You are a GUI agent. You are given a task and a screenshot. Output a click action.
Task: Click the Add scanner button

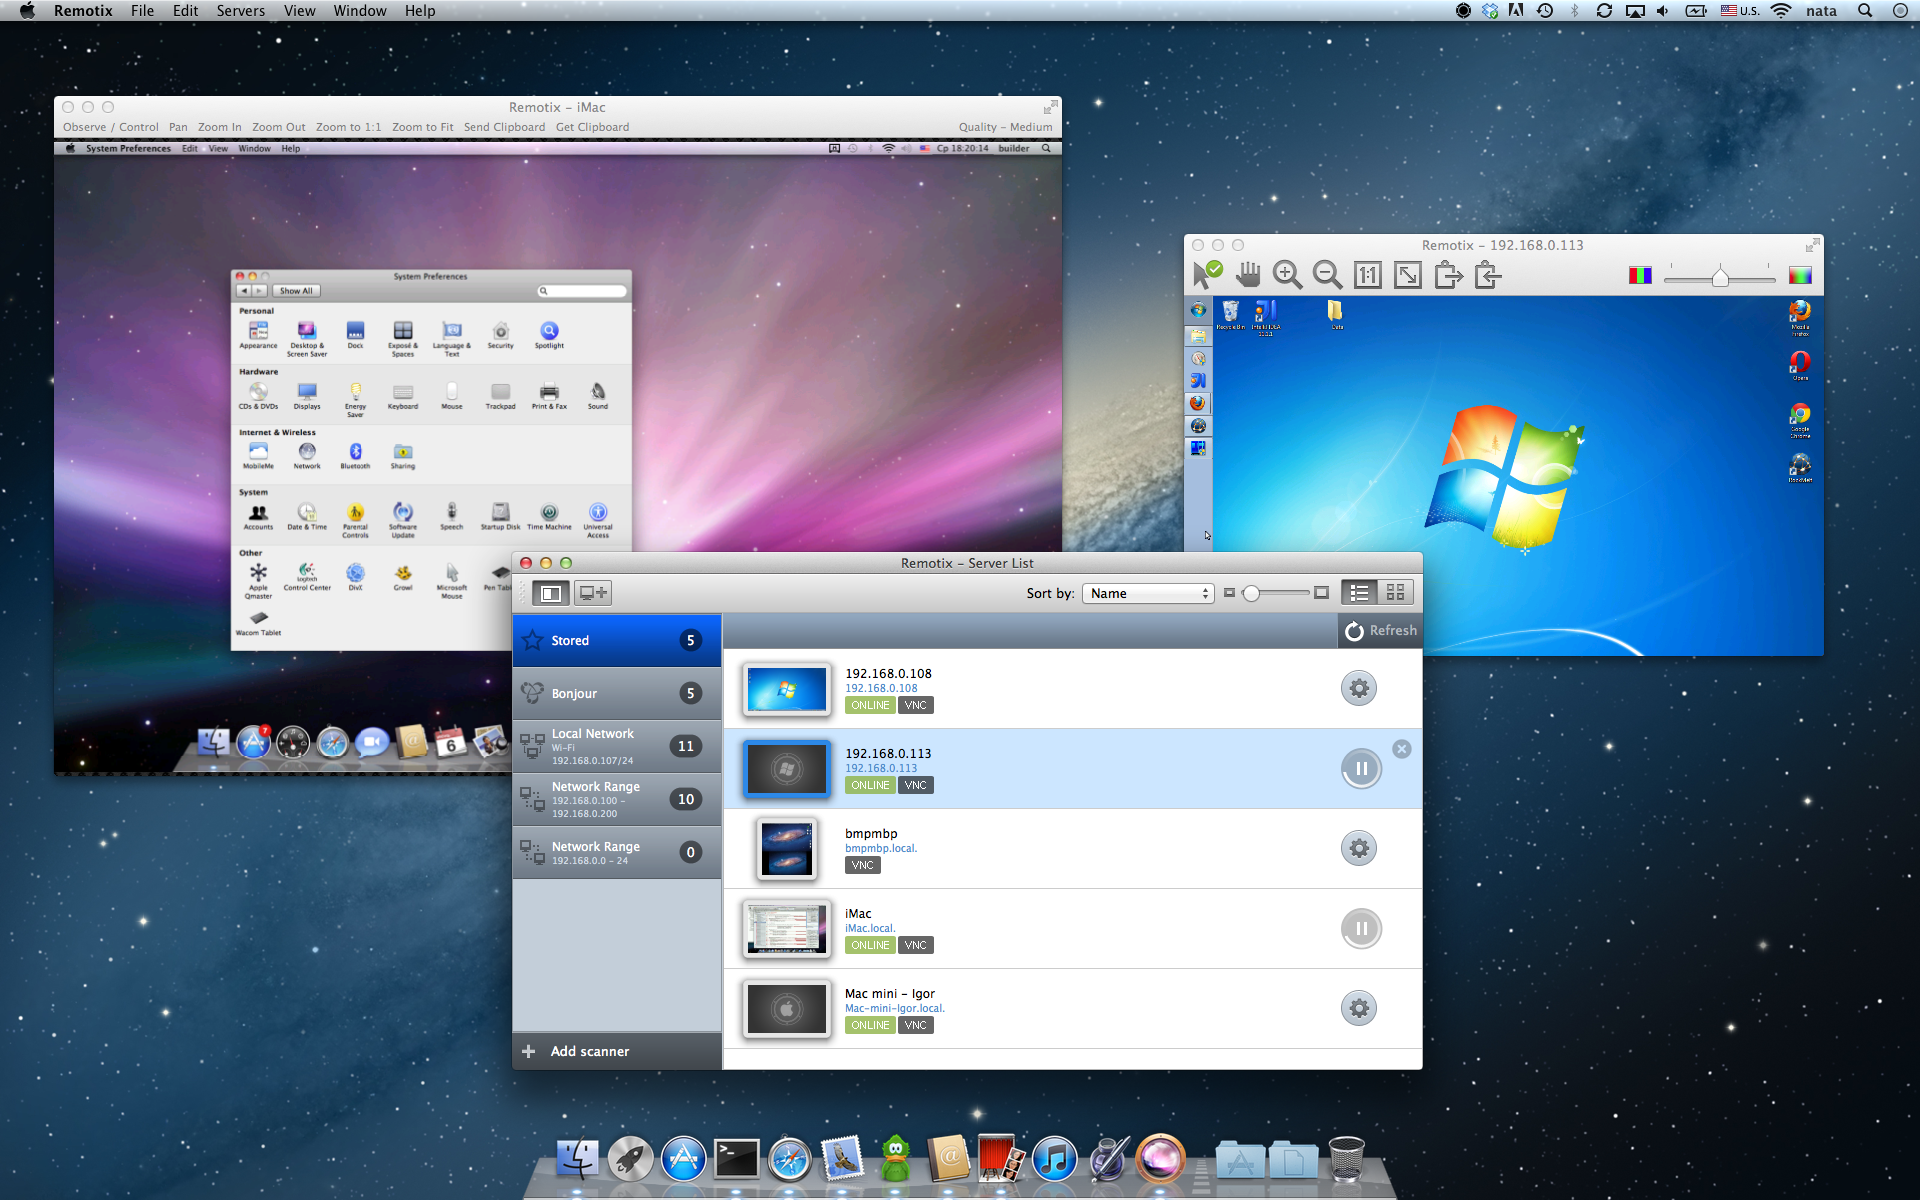pos(617,1051)
